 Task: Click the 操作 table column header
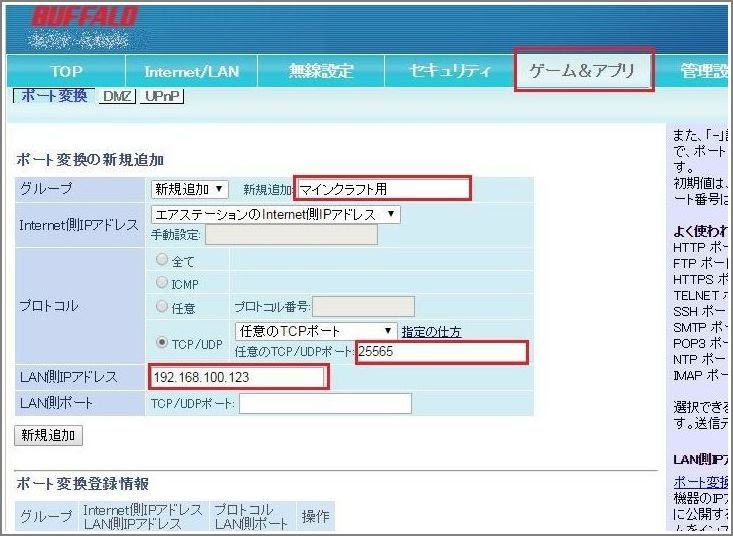(316, 516)
